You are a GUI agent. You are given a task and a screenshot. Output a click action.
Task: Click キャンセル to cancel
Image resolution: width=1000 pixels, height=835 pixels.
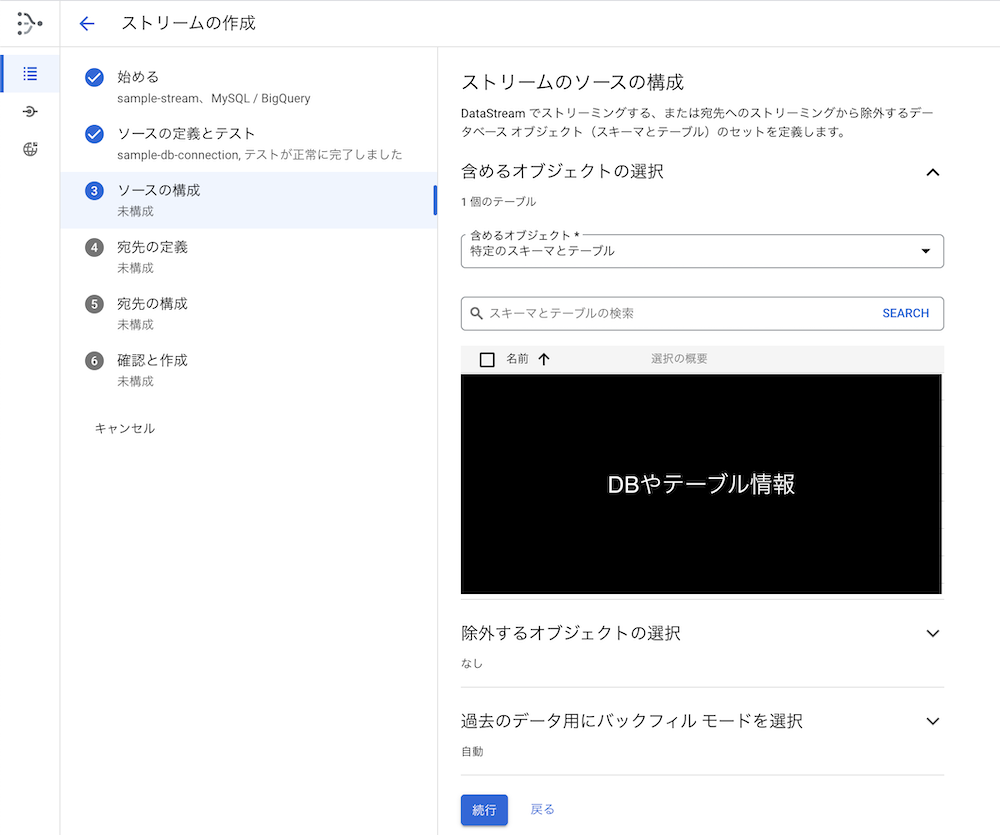pyautogui.click(x=125, y=429)
